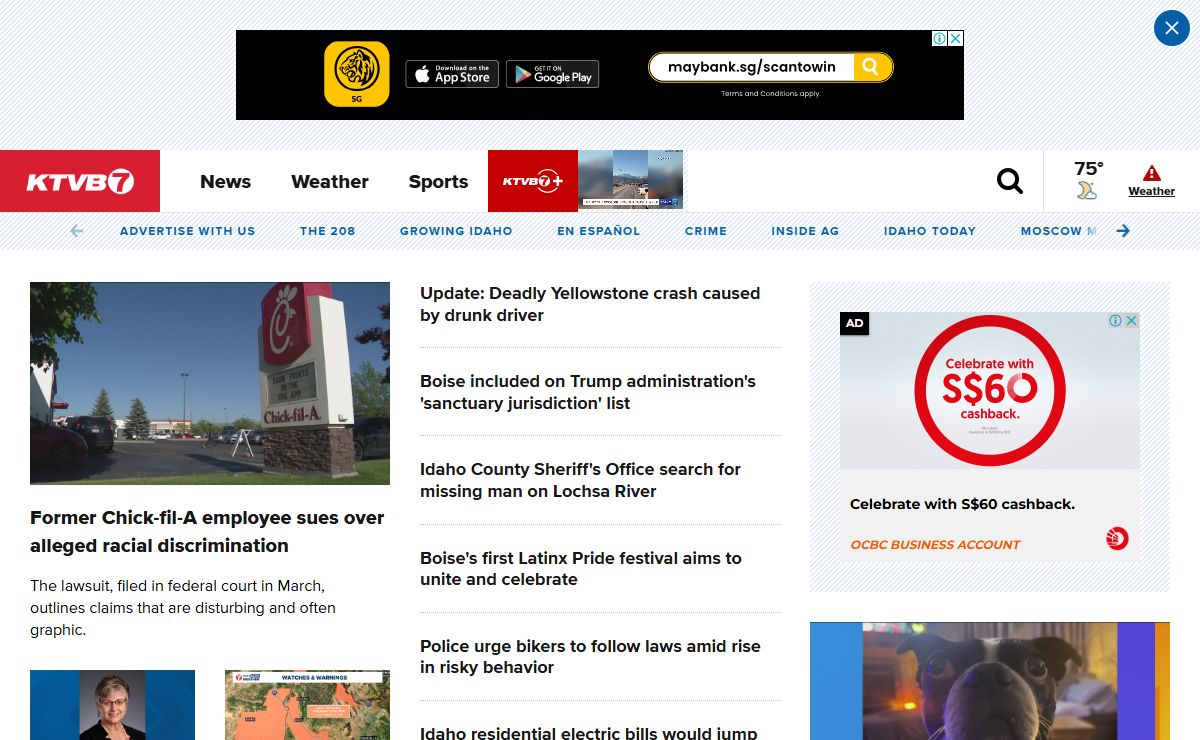The width and height of the screenshot is (1200, 740).
Task: Open police urge bikers story
Action: 590,657
